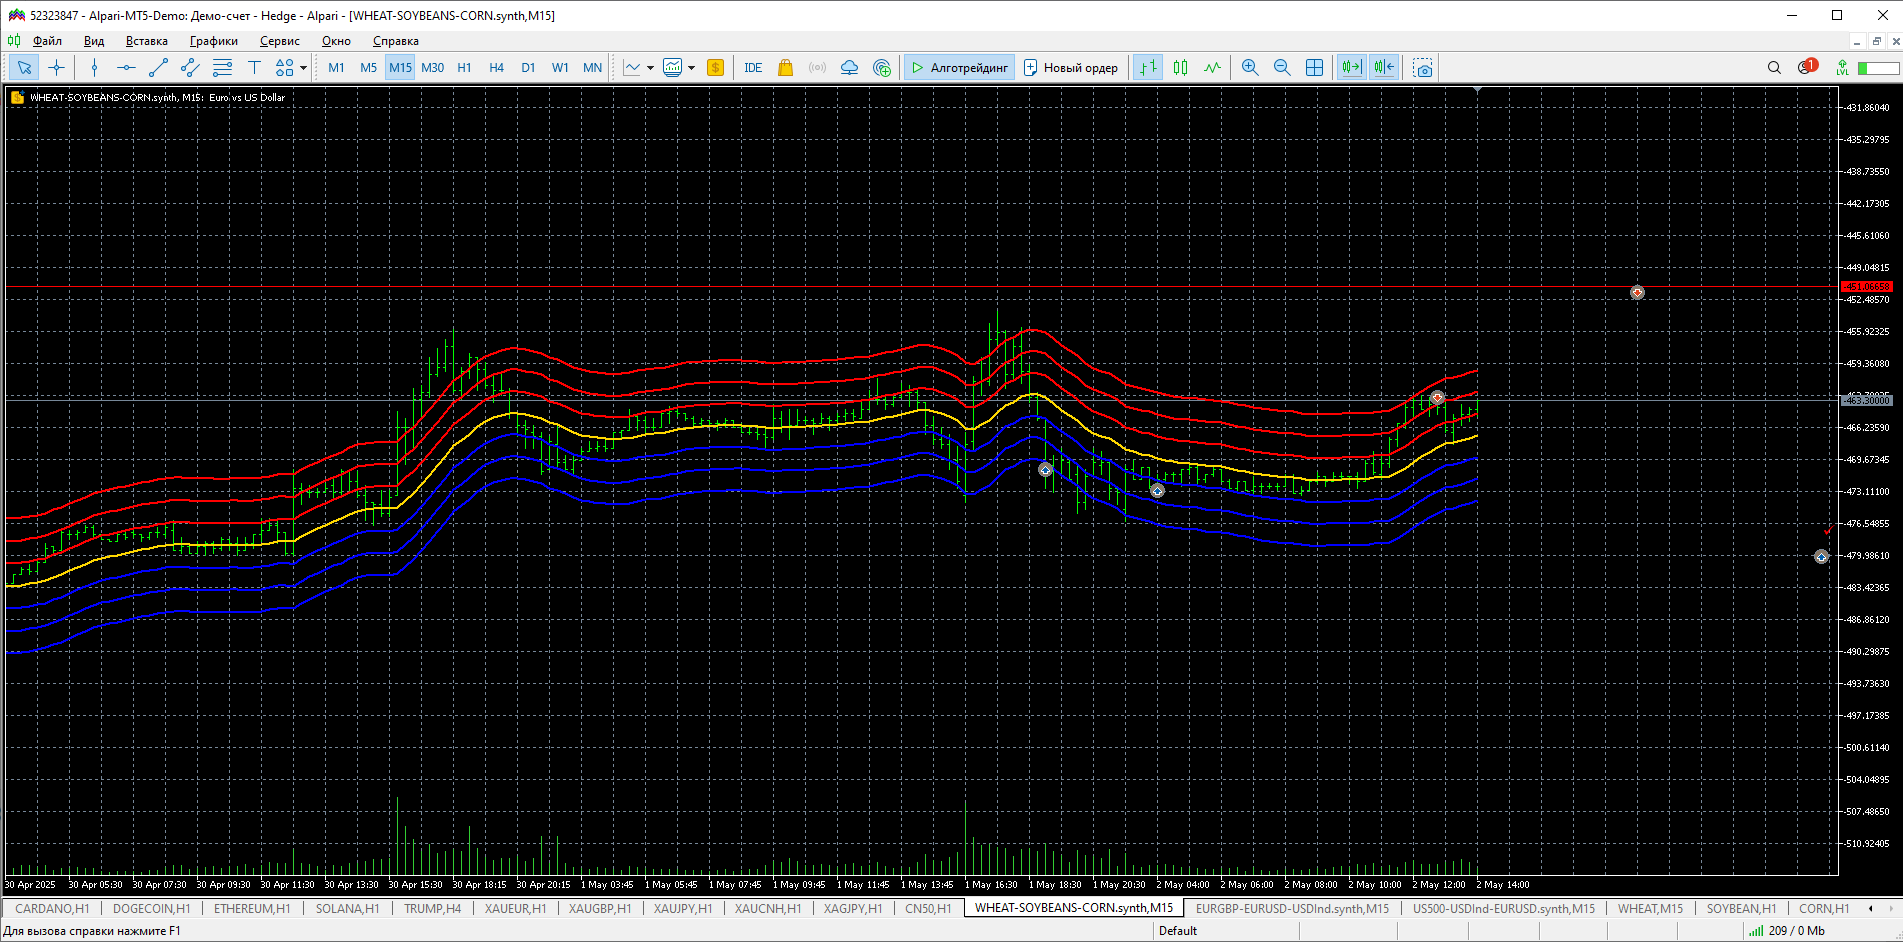Switch chart to candlestick display
This screenshot has width=1903, height=942.
point(1180,68)
